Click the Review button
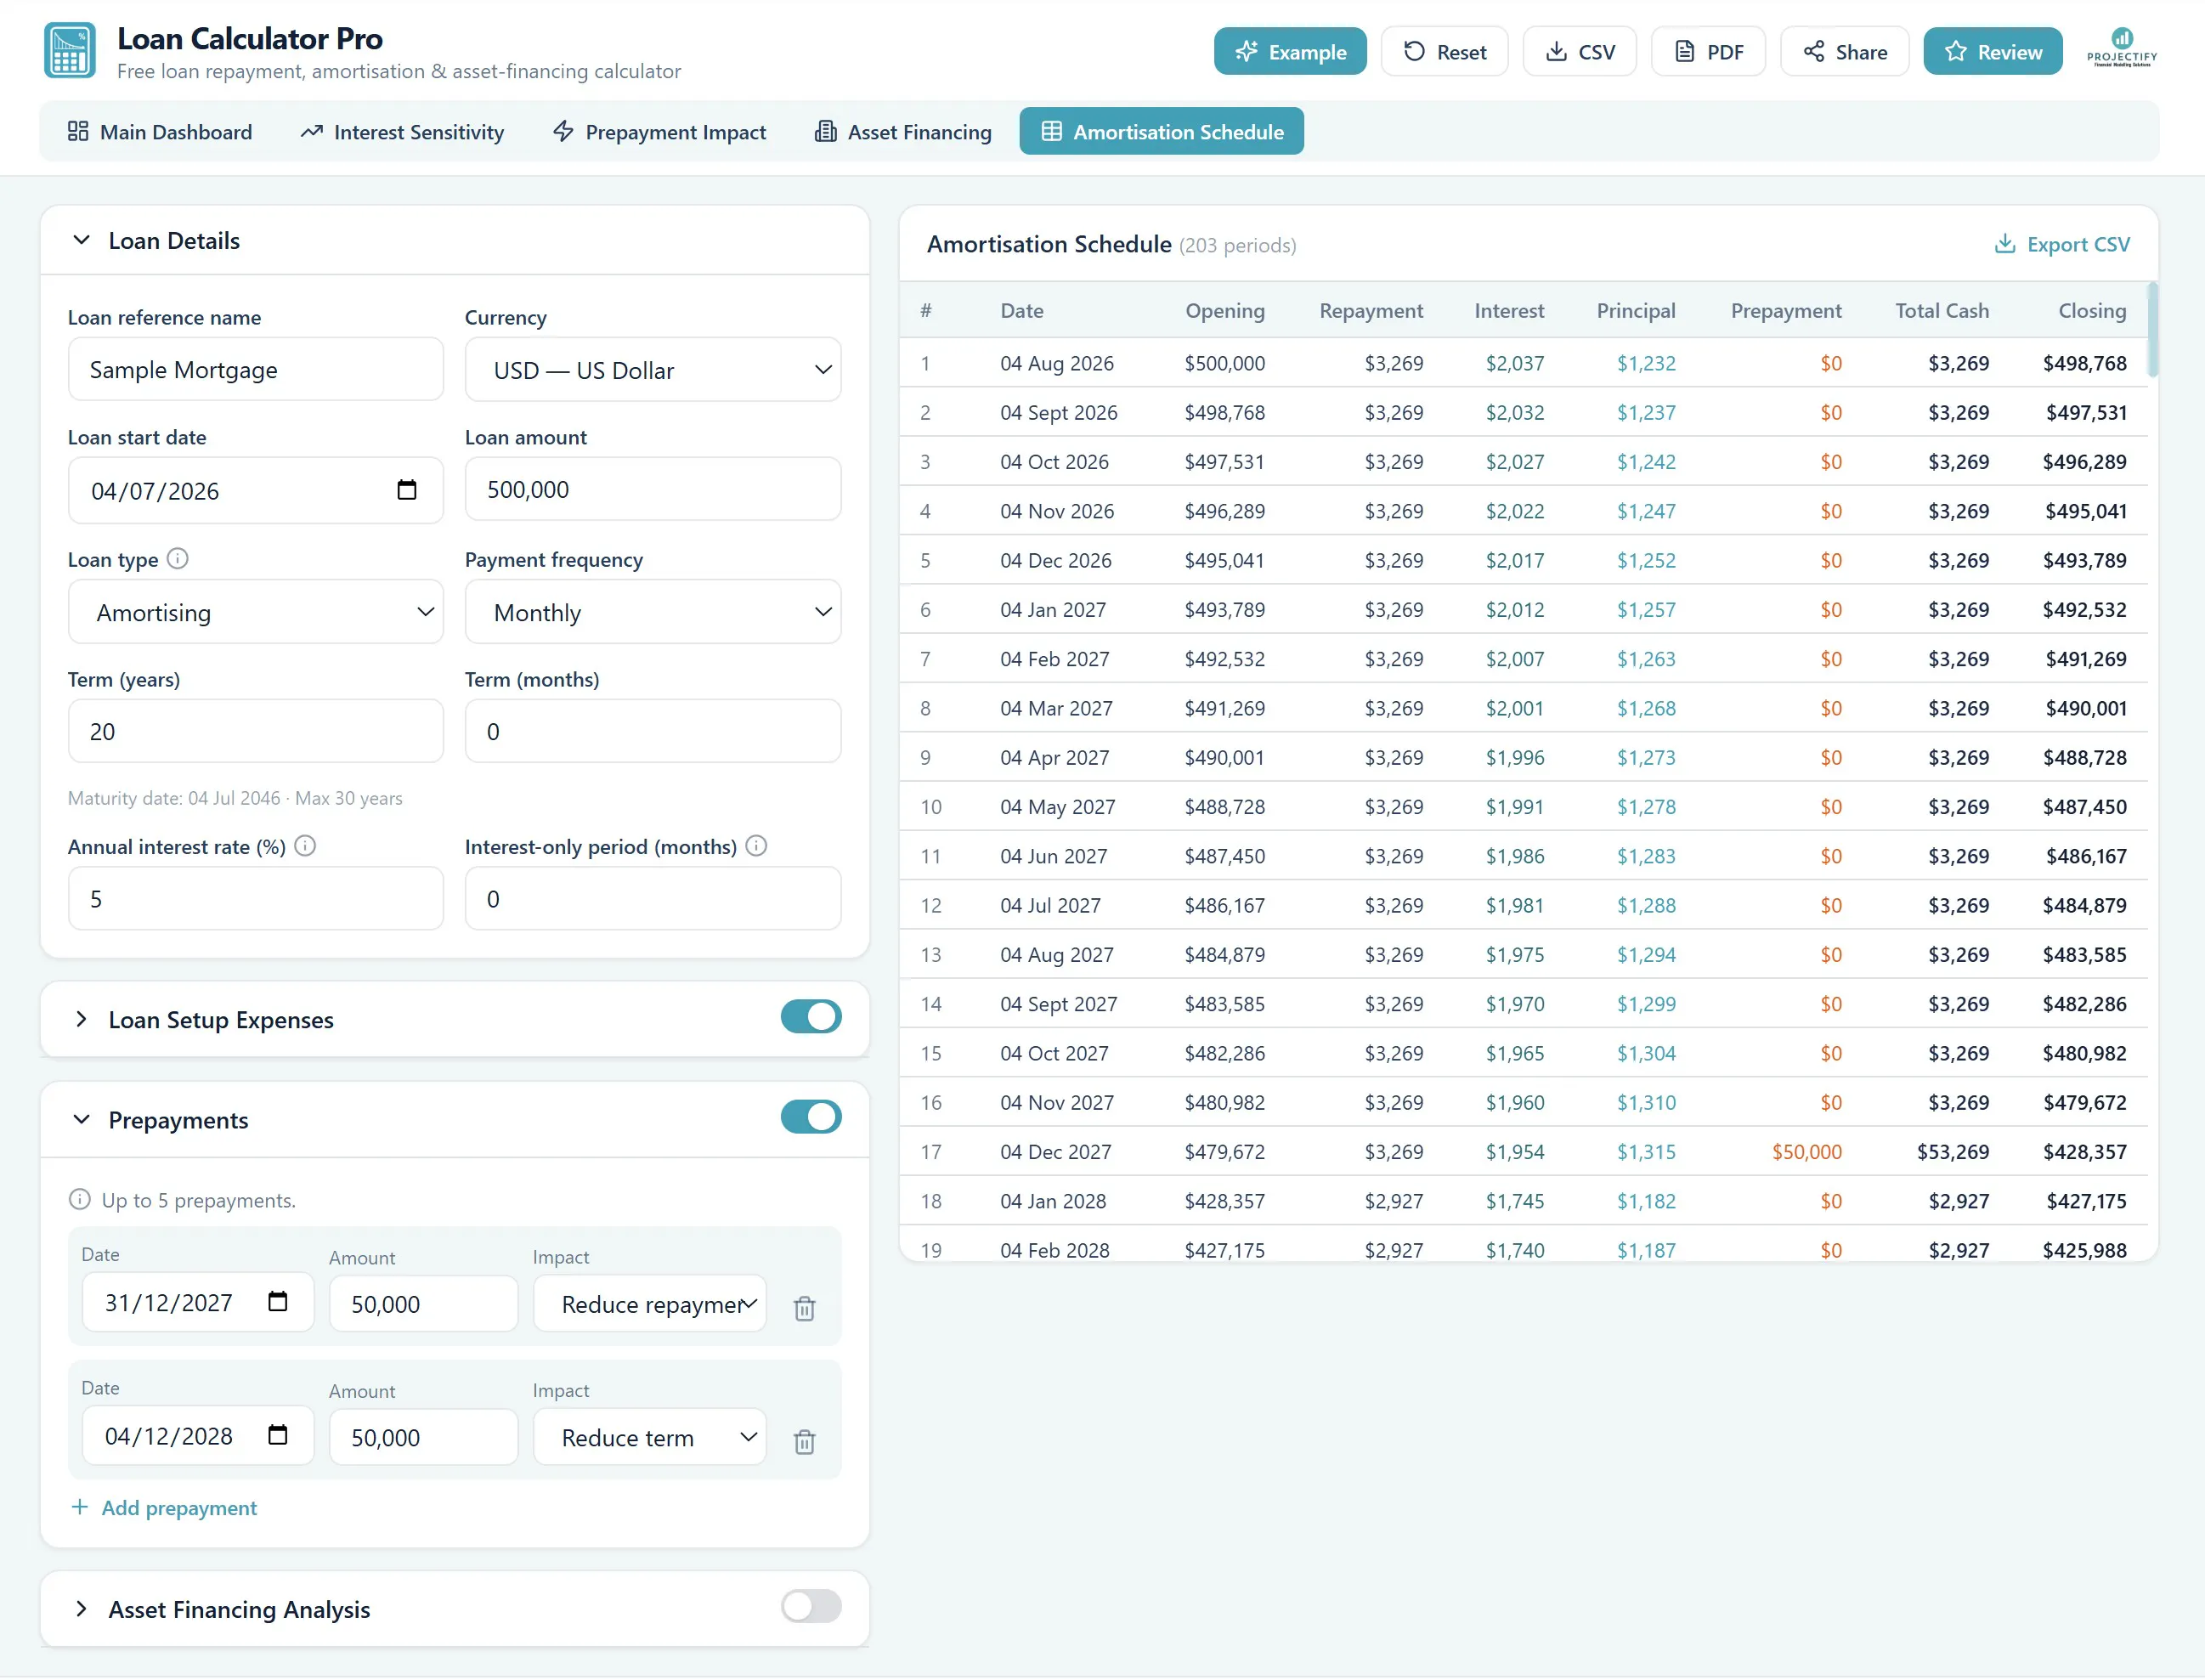 (x=1992, y=52)
